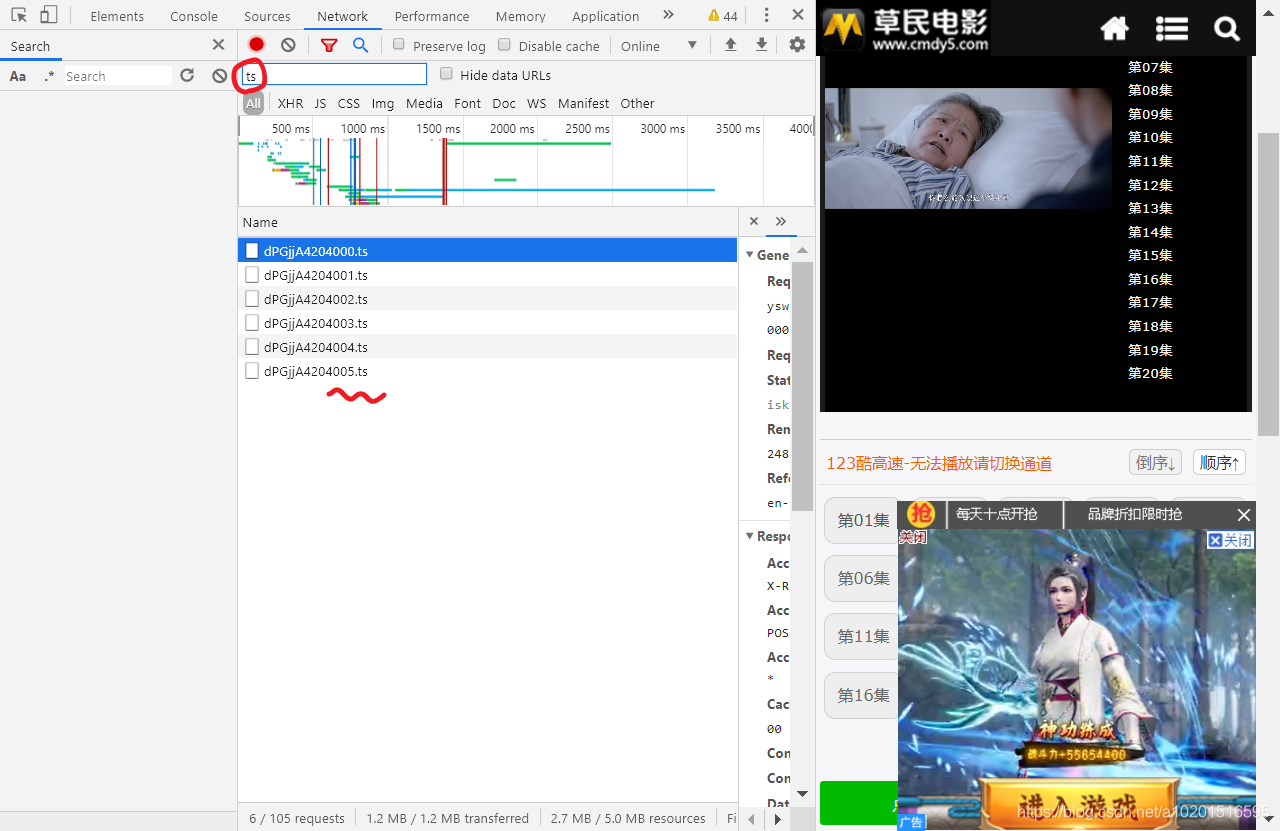The height and width of the screenshot is (831, 1280).
Task: Click the 抢 round ad badge
Action: click(x=920, y=514)
